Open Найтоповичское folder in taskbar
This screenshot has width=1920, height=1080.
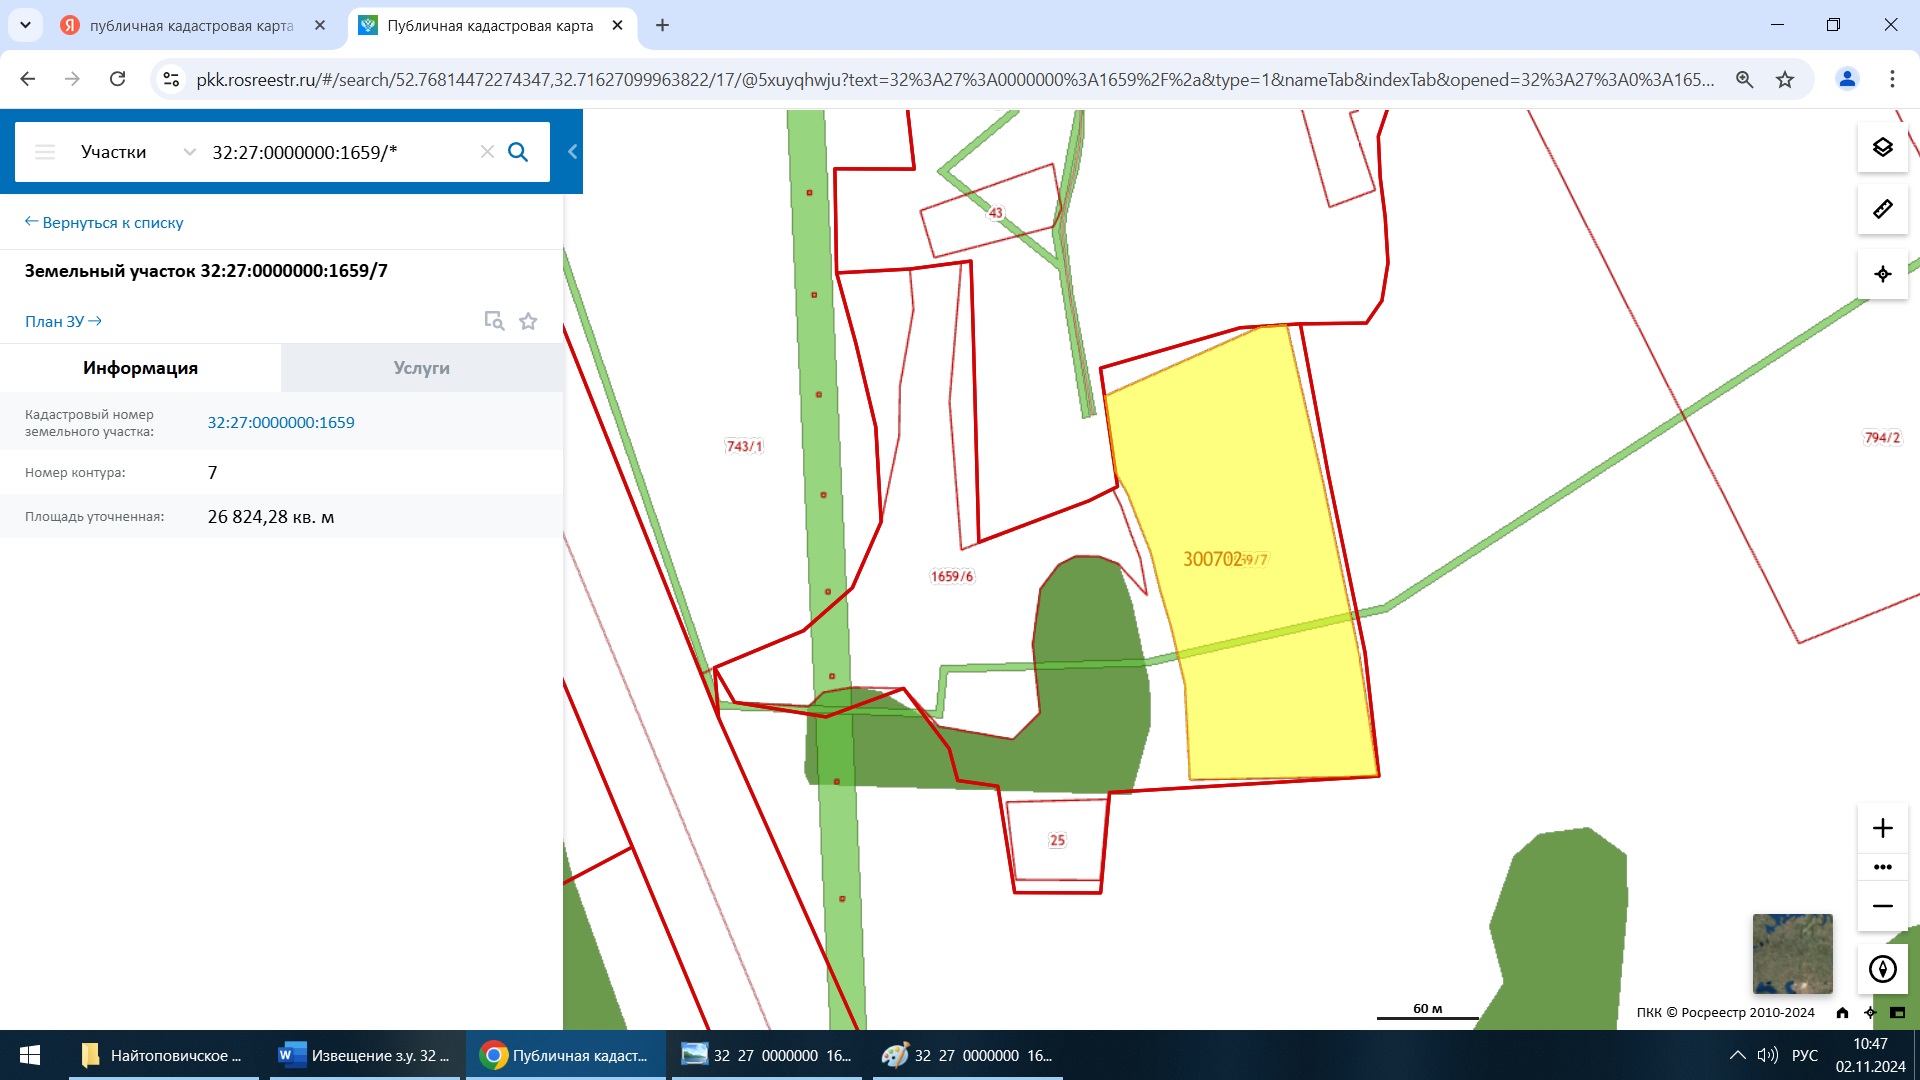pos(162,1055)
